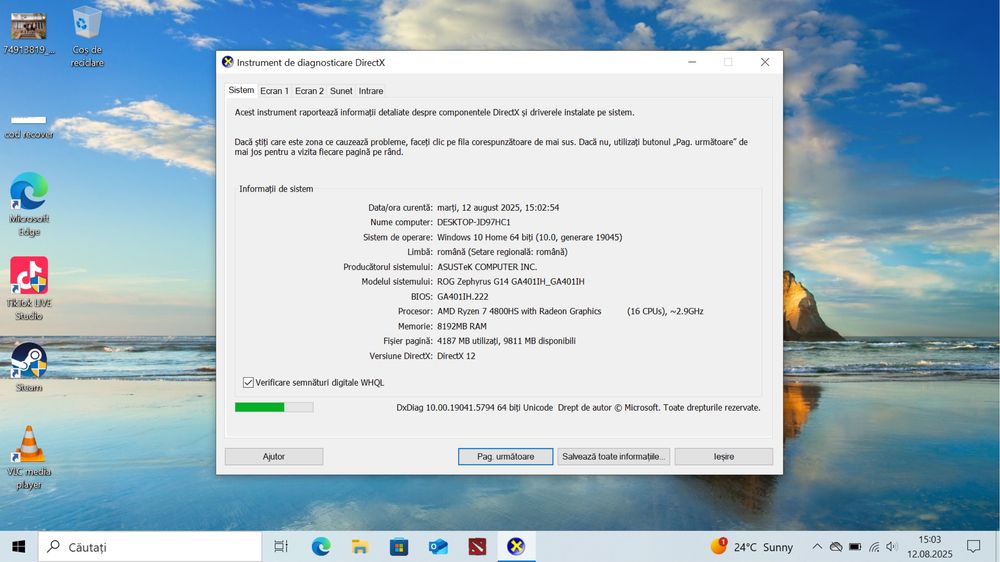Click the ROG Zephyrus G14 model value
This screenshot has width=1000, height=562.
tap(511, 282)
